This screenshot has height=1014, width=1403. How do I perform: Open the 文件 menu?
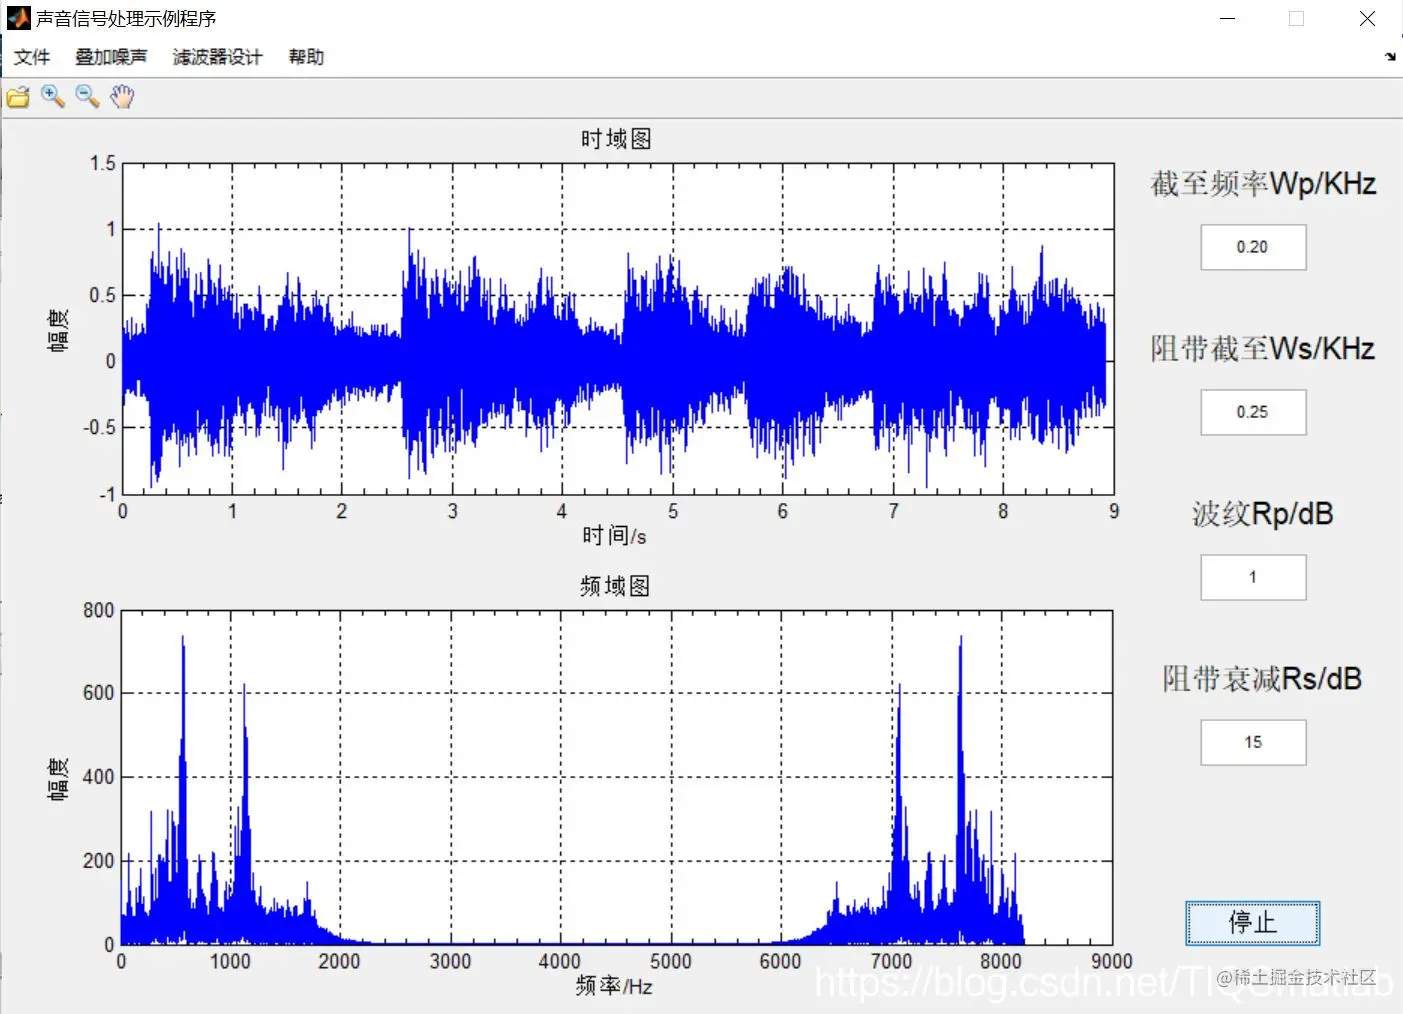point(32,57)
